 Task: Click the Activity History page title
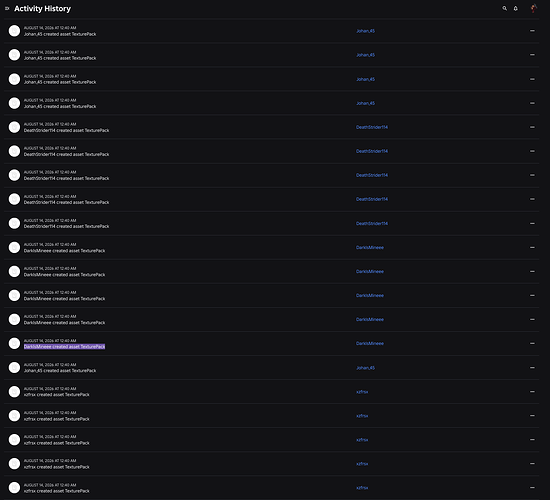pos(42,8)
